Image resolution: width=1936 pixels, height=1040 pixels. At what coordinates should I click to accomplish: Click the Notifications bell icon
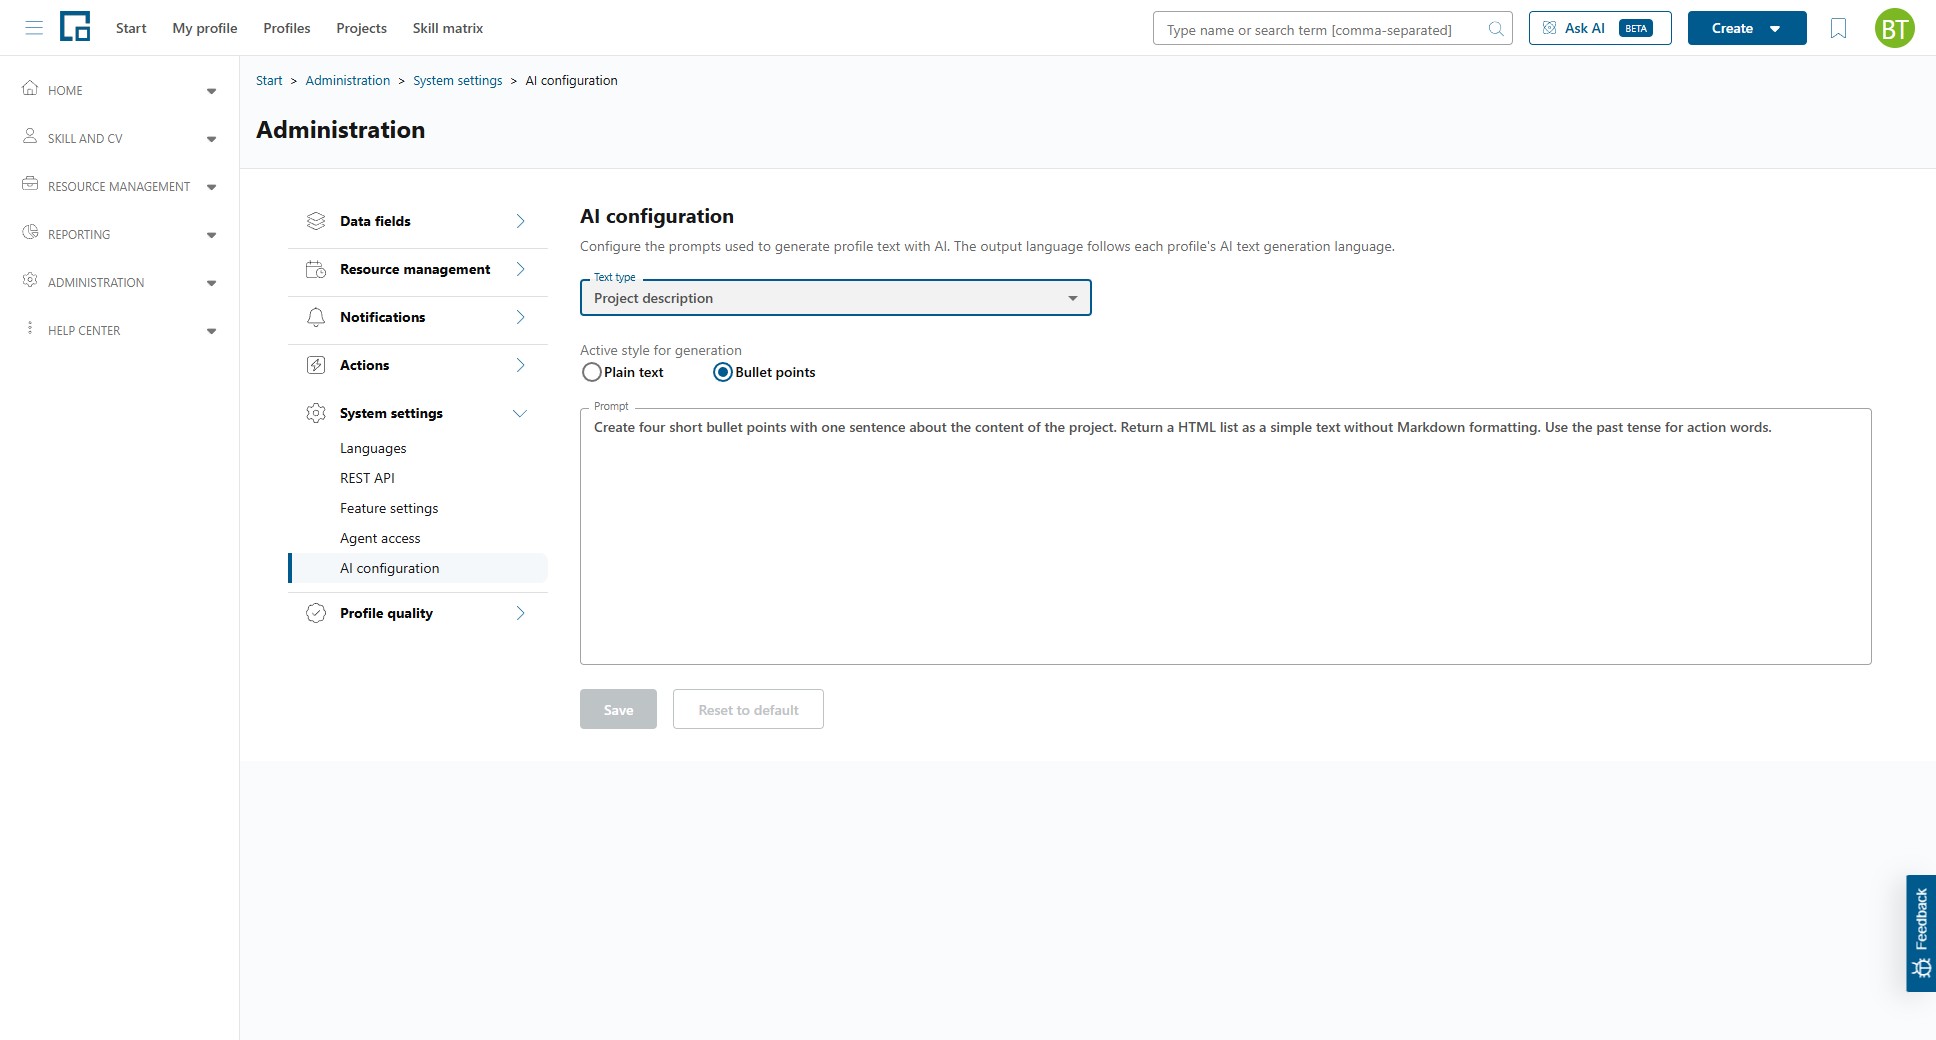point(316,317)
